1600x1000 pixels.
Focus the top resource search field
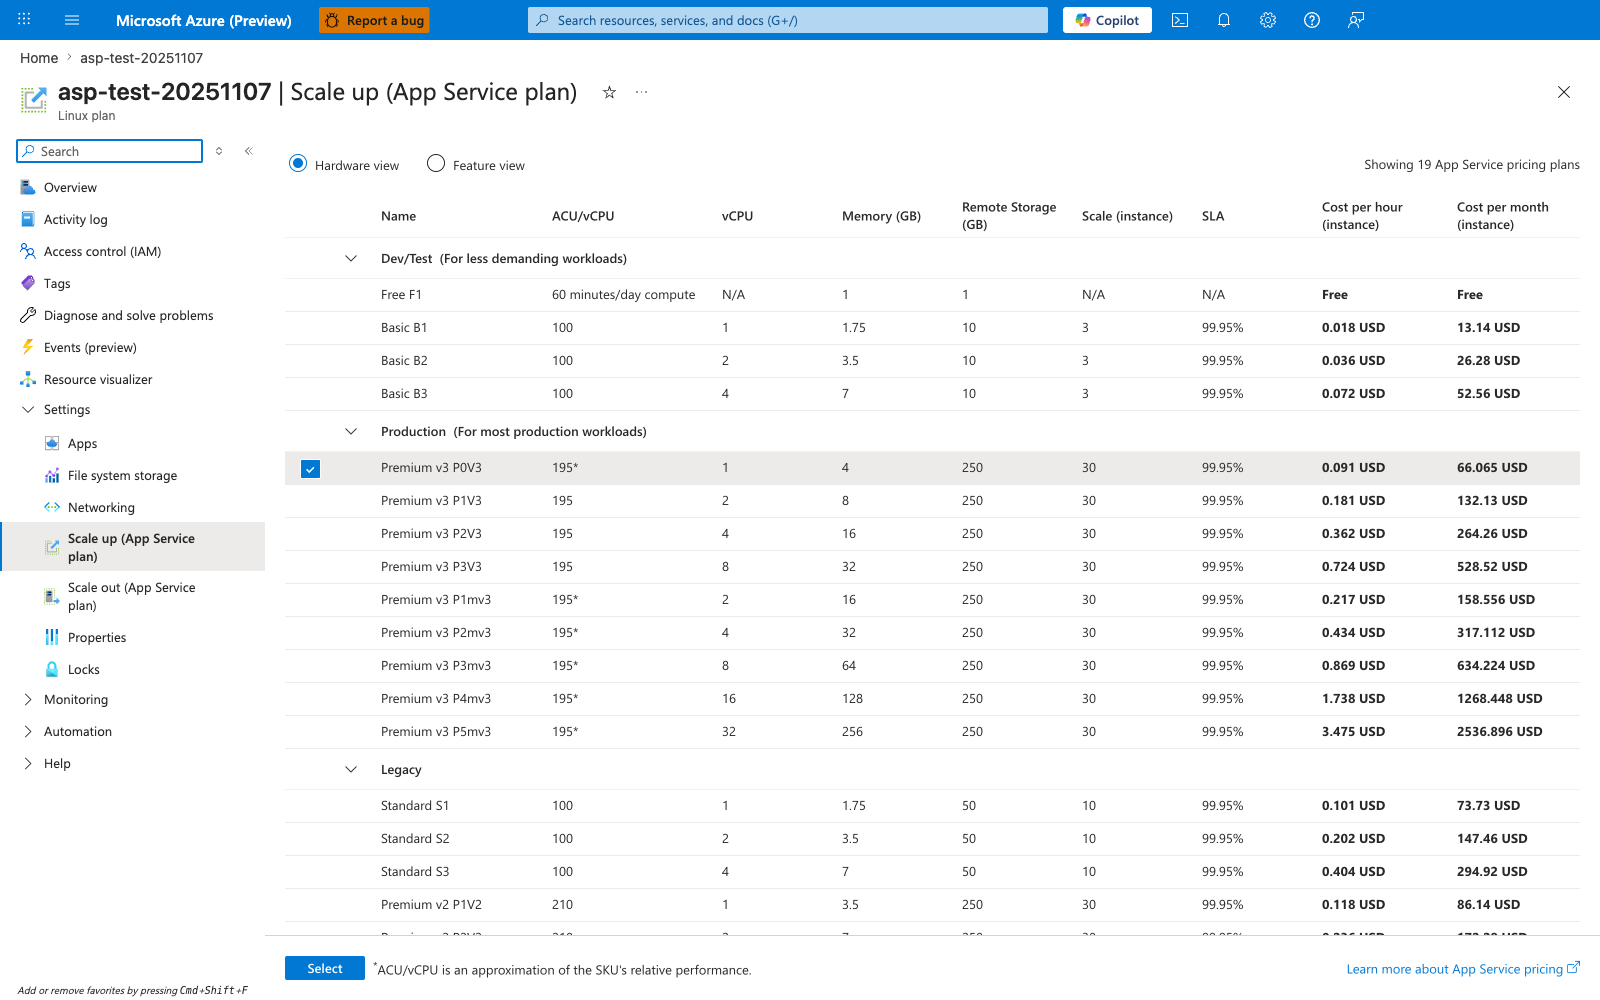[x=788, y=20]
